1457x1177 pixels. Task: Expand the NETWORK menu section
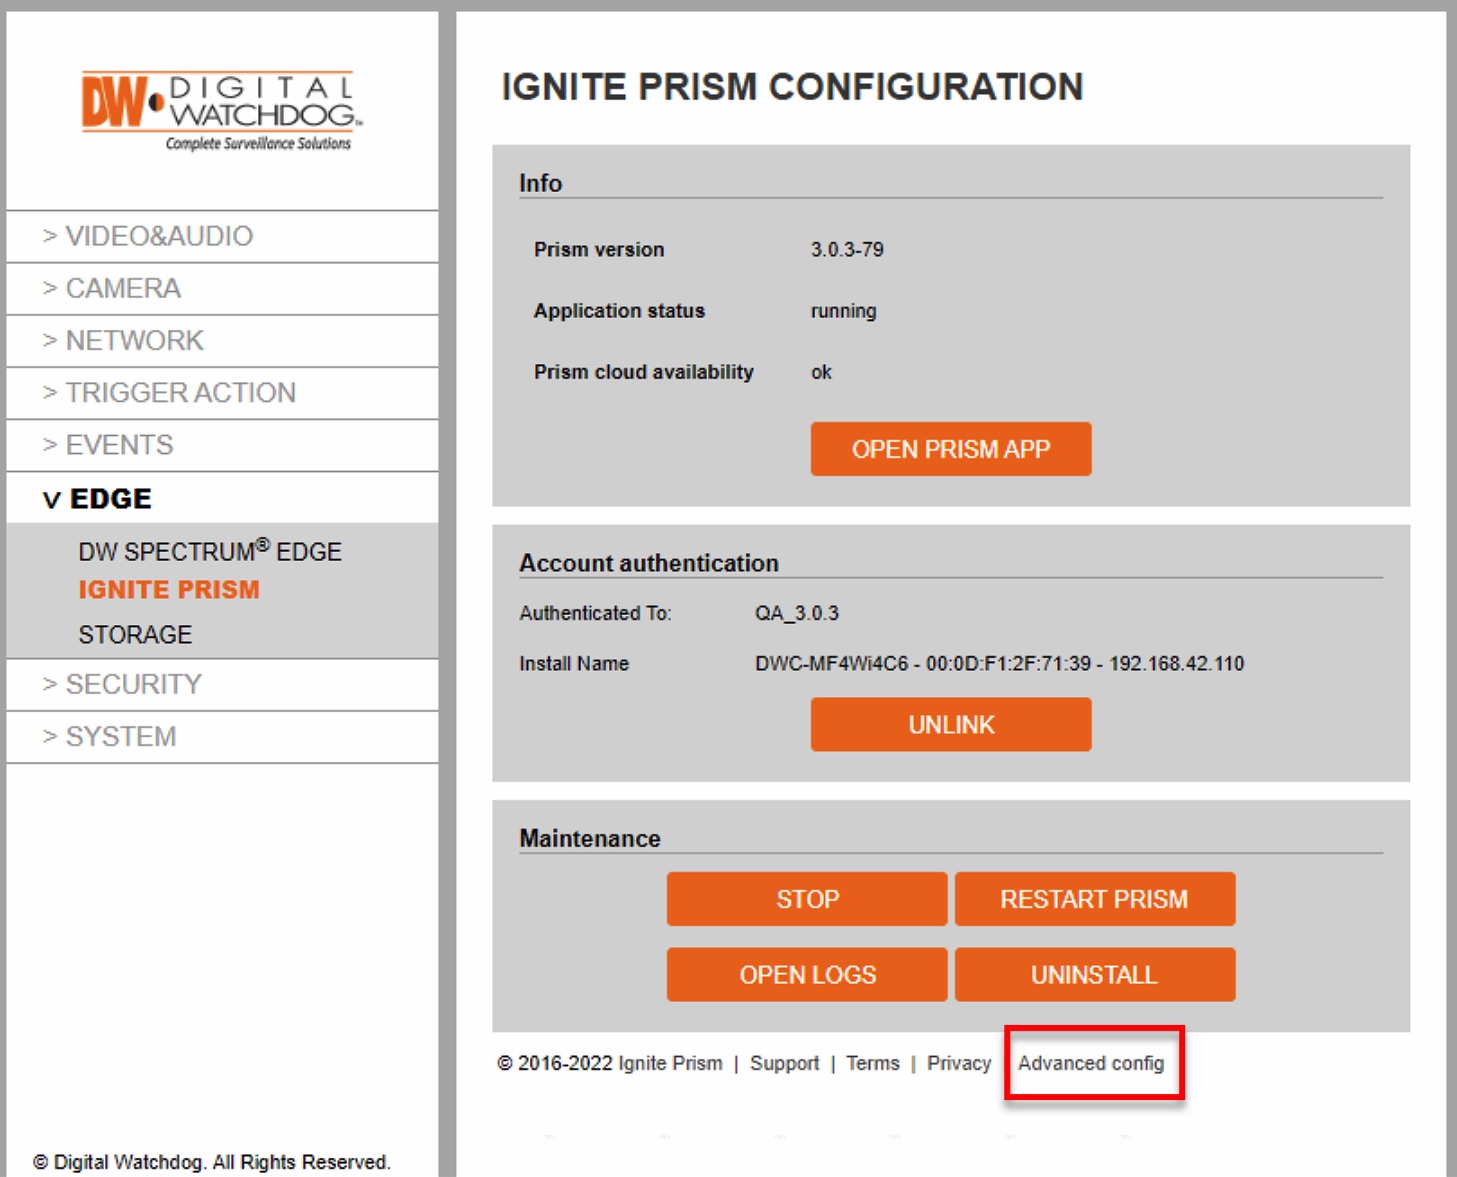pos(222,340)
